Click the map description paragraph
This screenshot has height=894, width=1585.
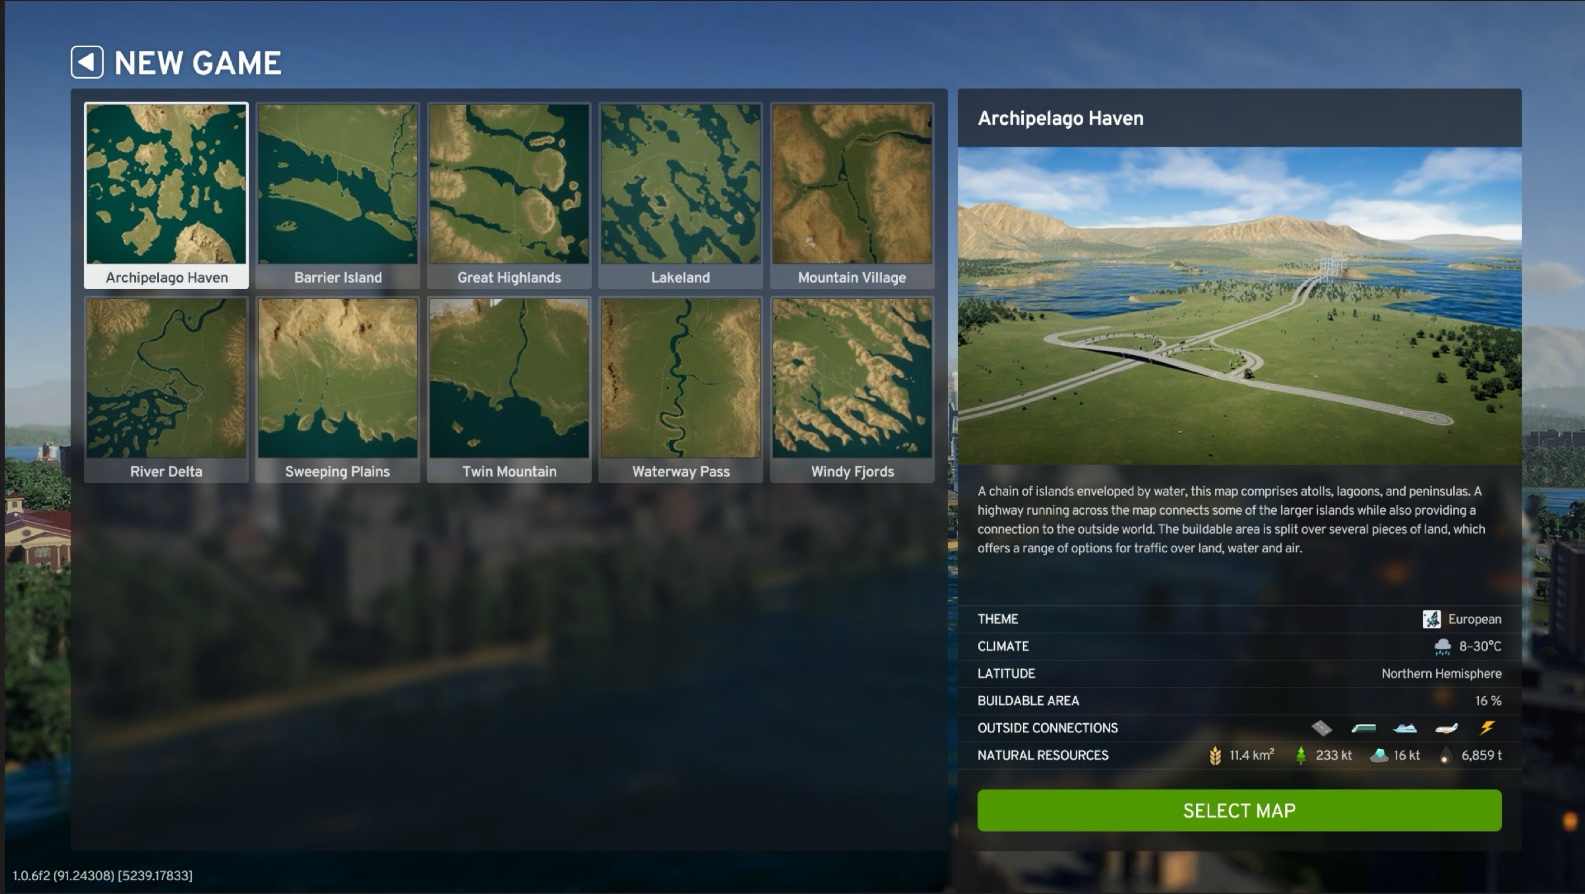click(x=1231, y=520)
